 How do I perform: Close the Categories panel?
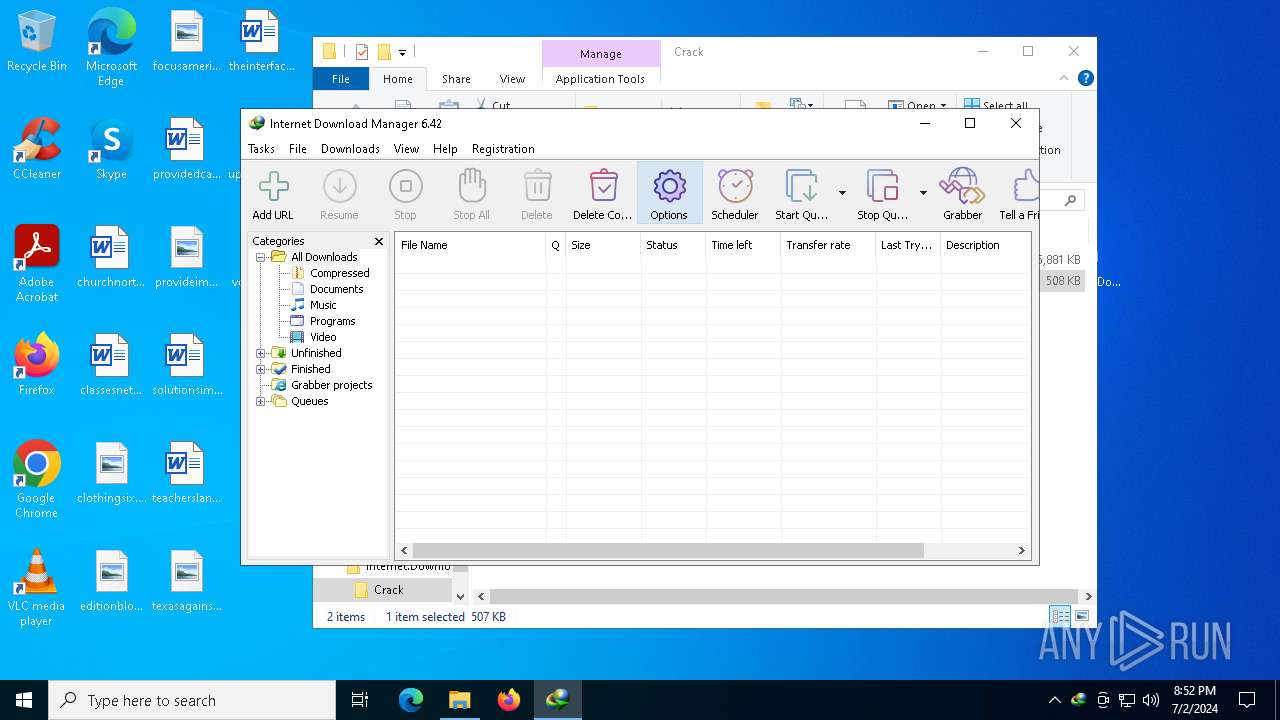[x=379, y=241]
